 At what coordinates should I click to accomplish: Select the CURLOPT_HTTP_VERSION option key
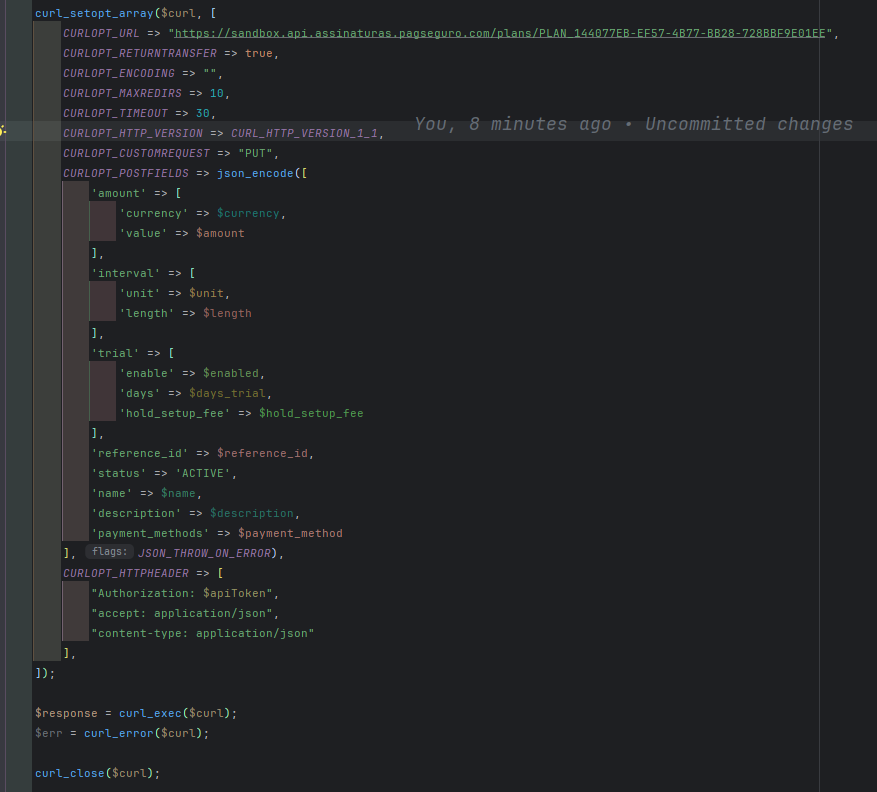click(x=133, y=133)
